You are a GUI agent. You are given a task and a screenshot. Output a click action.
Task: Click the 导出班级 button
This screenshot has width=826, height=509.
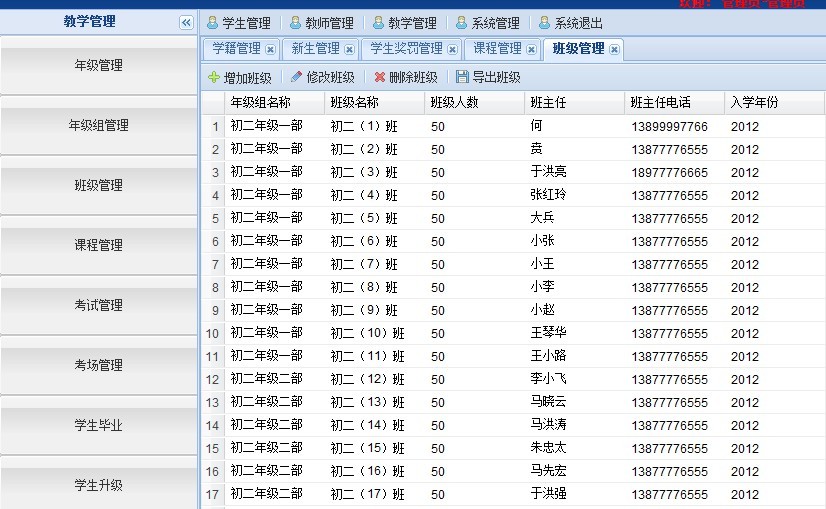coord(489,77)
